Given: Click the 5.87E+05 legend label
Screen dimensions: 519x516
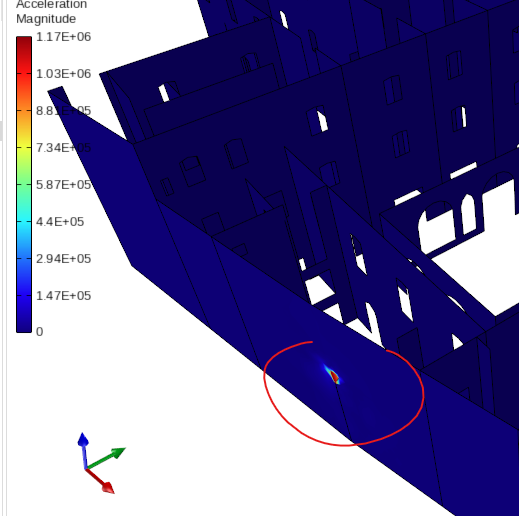Looking at the screenshot, I should [63, 185].
